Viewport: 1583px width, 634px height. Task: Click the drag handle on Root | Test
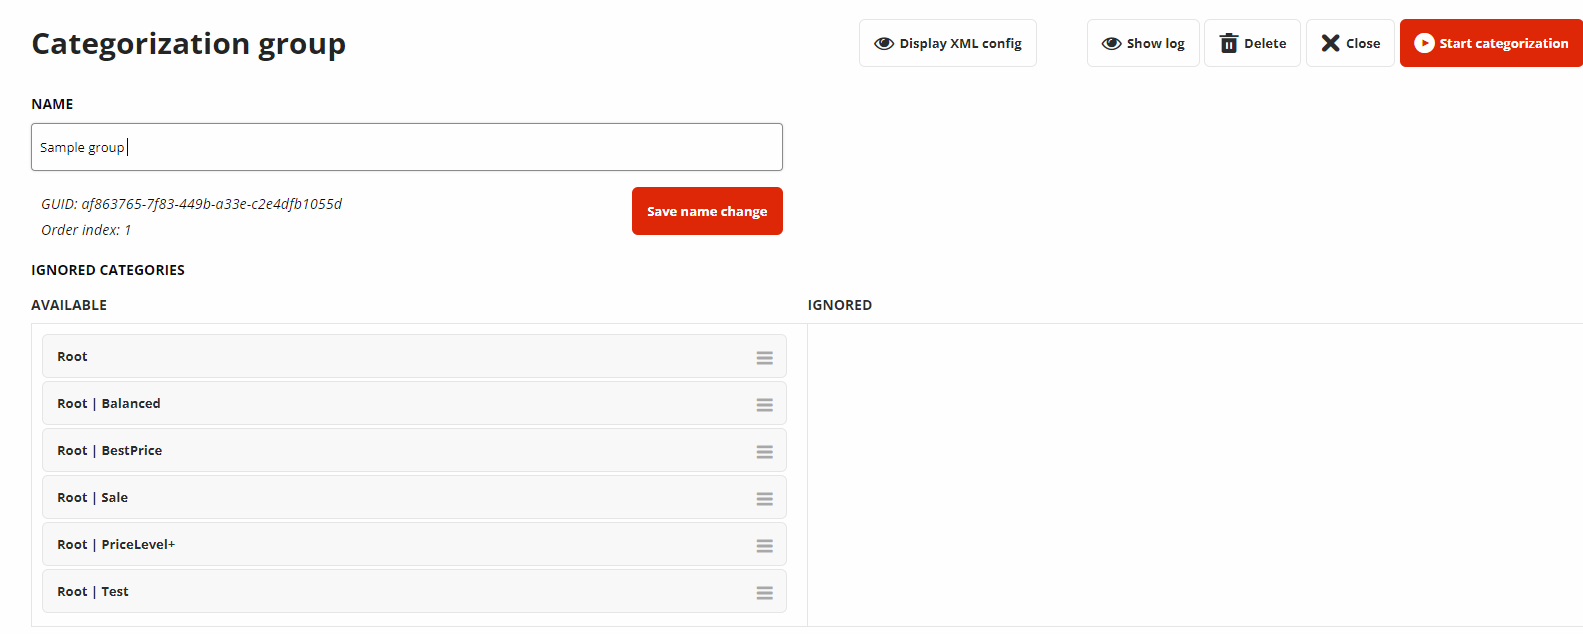pos(764,593)
